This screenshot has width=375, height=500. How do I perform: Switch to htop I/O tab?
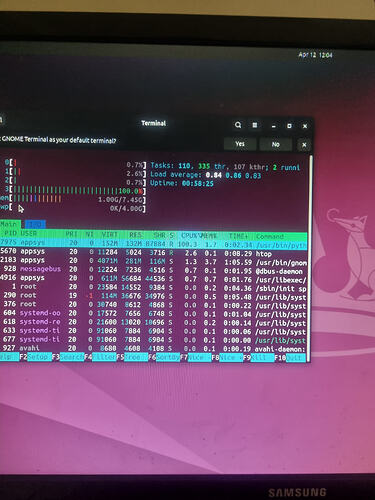tap(35, 224)
